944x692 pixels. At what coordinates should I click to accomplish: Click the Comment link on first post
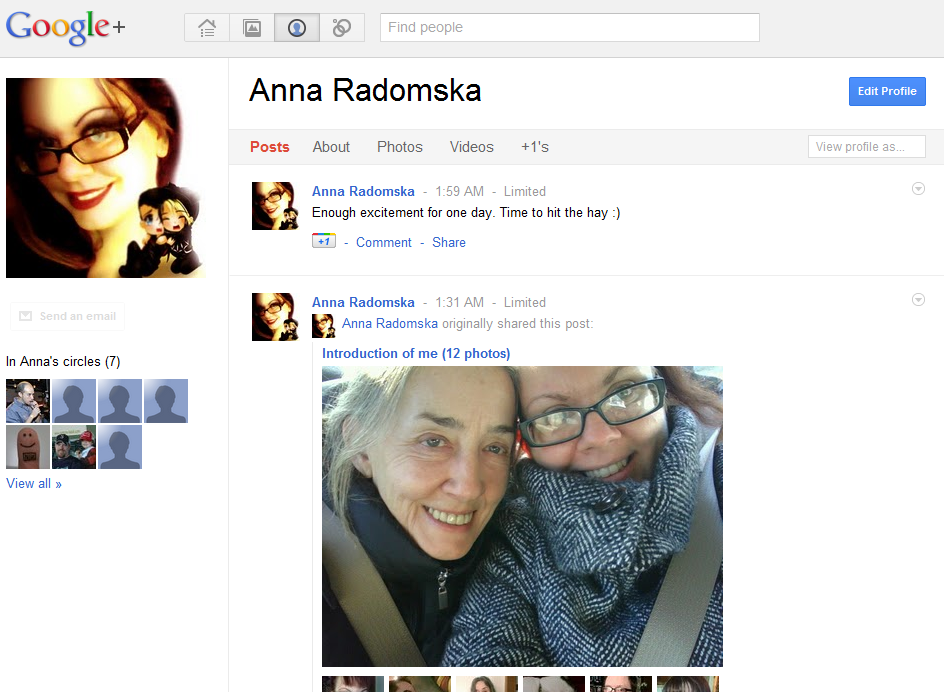click(383, 242)
